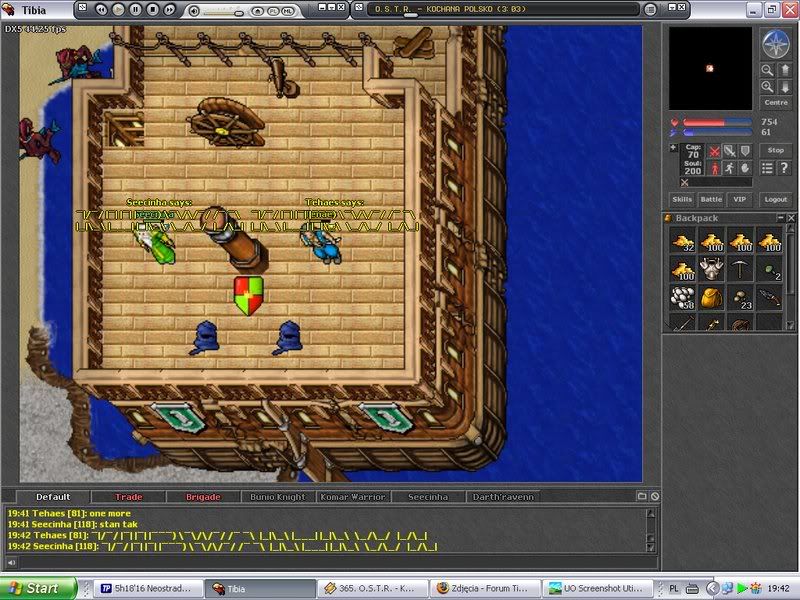This screenshot has height=600, width=800.
Task: Open a new chat channel icon
Action: coord(642,496)
